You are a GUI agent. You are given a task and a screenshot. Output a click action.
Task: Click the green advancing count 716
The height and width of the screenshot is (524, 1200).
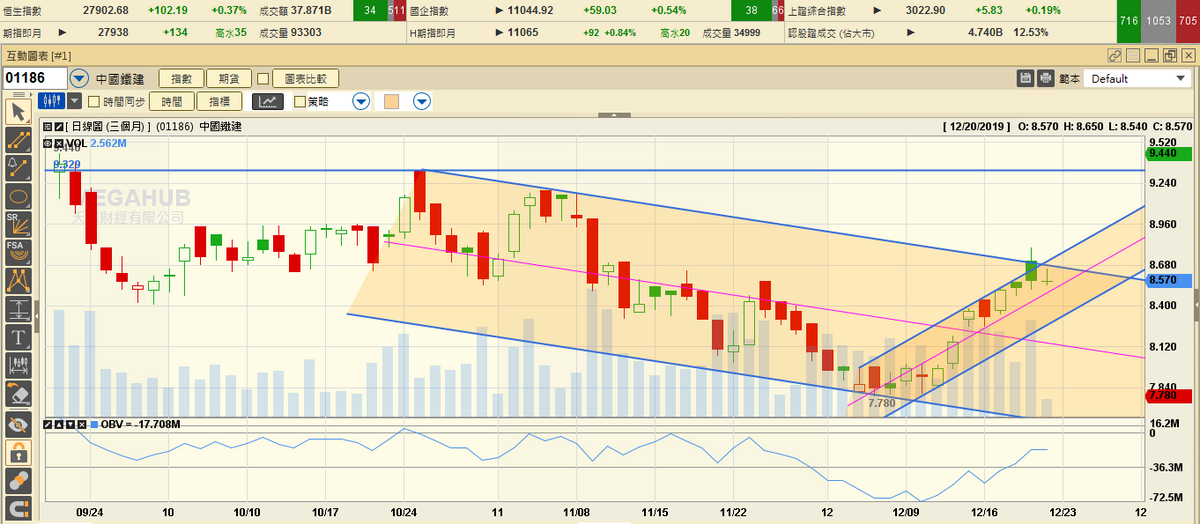[x=1129, y=21]
